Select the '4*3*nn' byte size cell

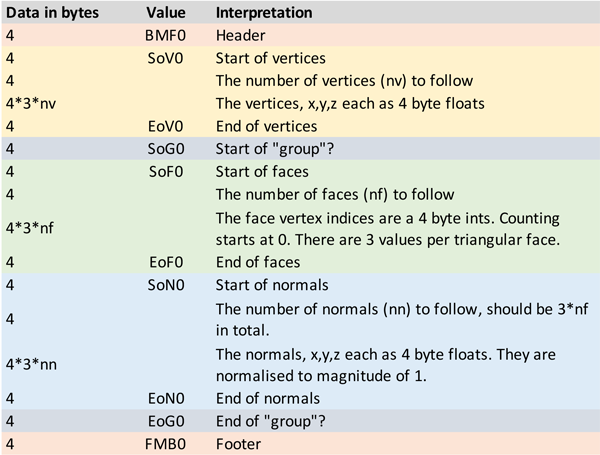[x=31, y=364]
